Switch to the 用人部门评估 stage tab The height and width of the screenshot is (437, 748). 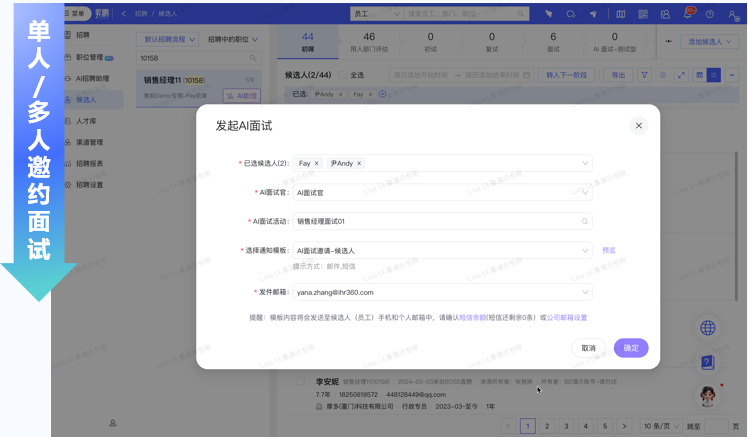click(x=369, y=42)
